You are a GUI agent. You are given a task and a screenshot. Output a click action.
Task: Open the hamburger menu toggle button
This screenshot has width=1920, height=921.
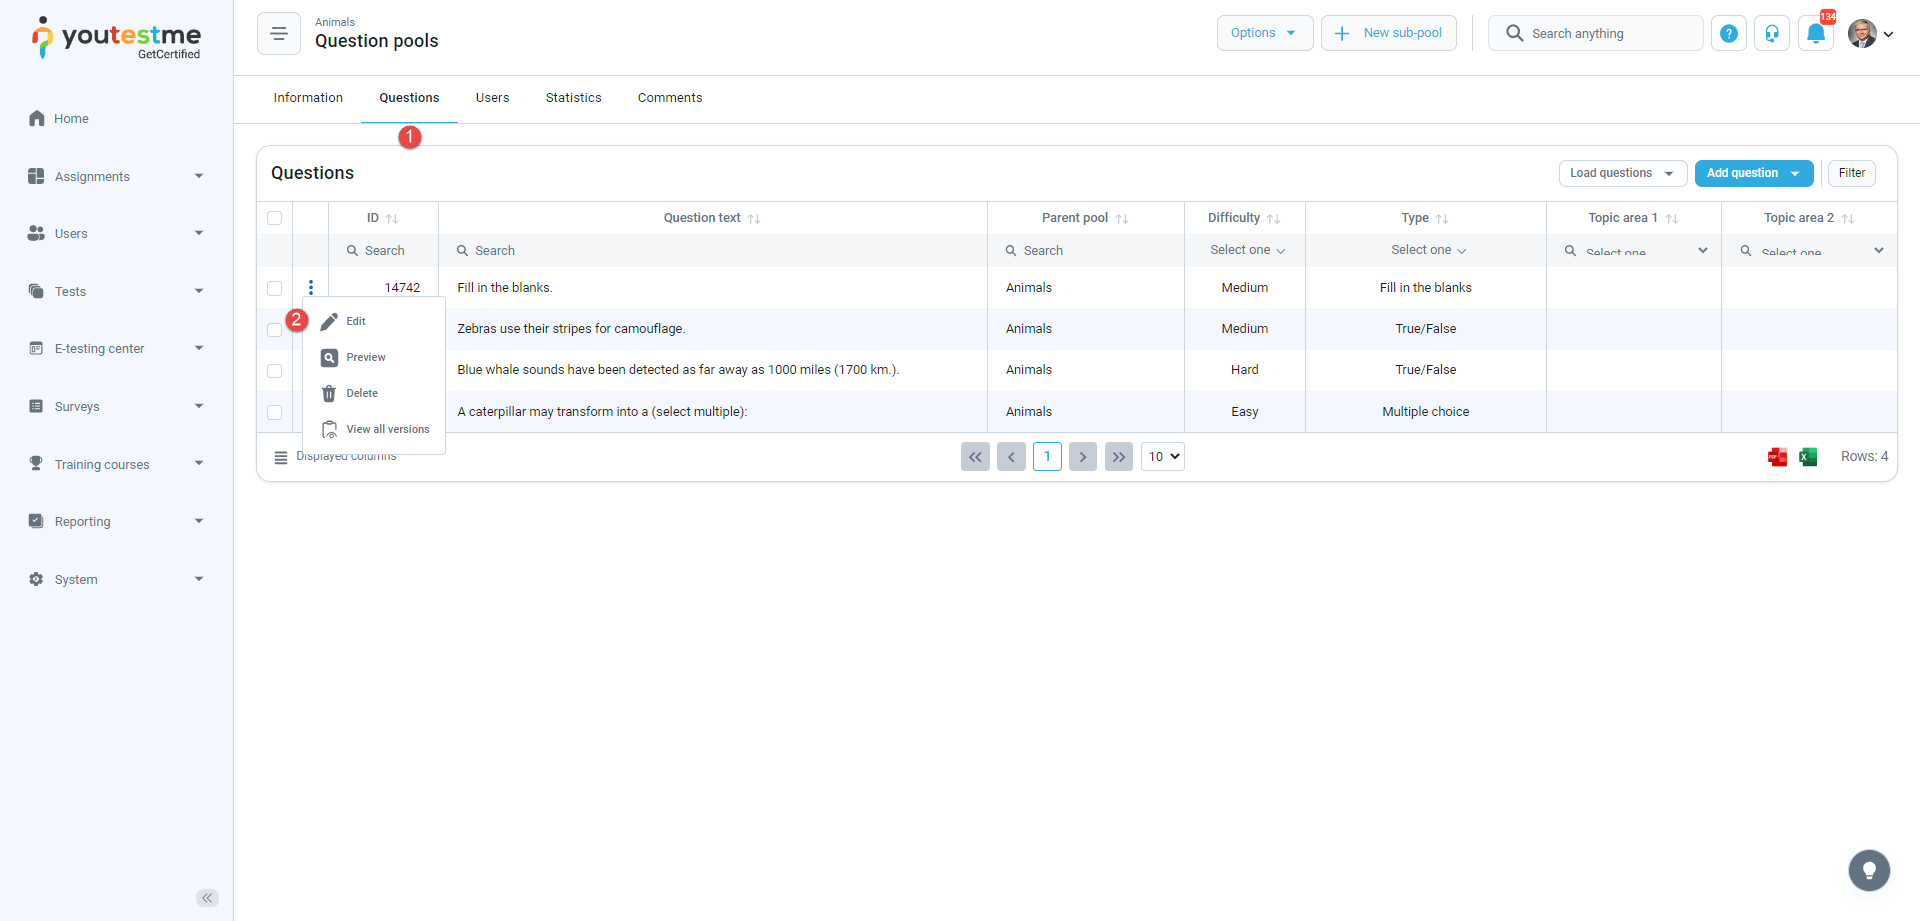(x=279, y=33)
